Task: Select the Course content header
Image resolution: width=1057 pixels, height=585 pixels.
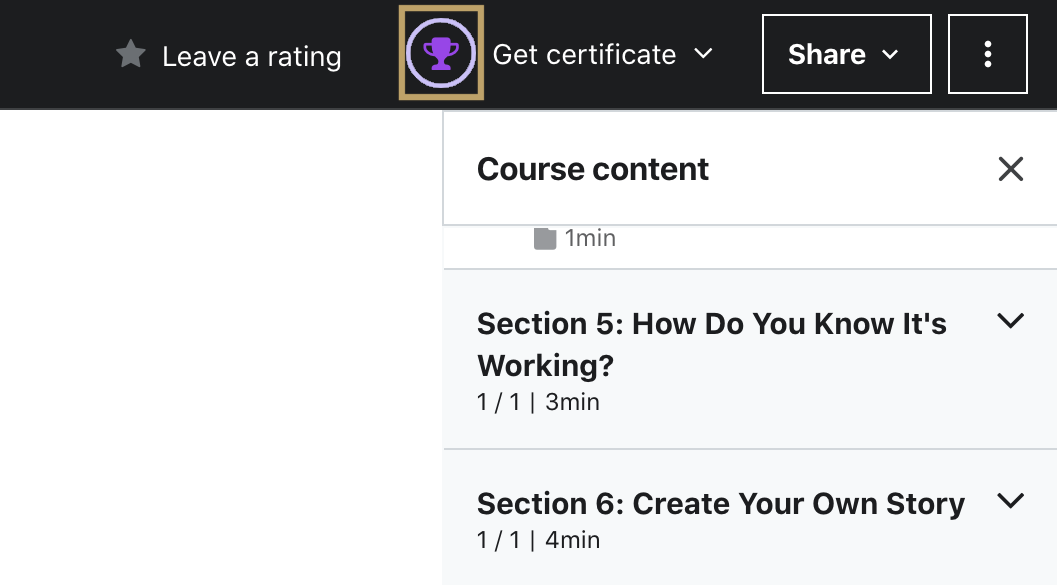Action: pos(593,169)
